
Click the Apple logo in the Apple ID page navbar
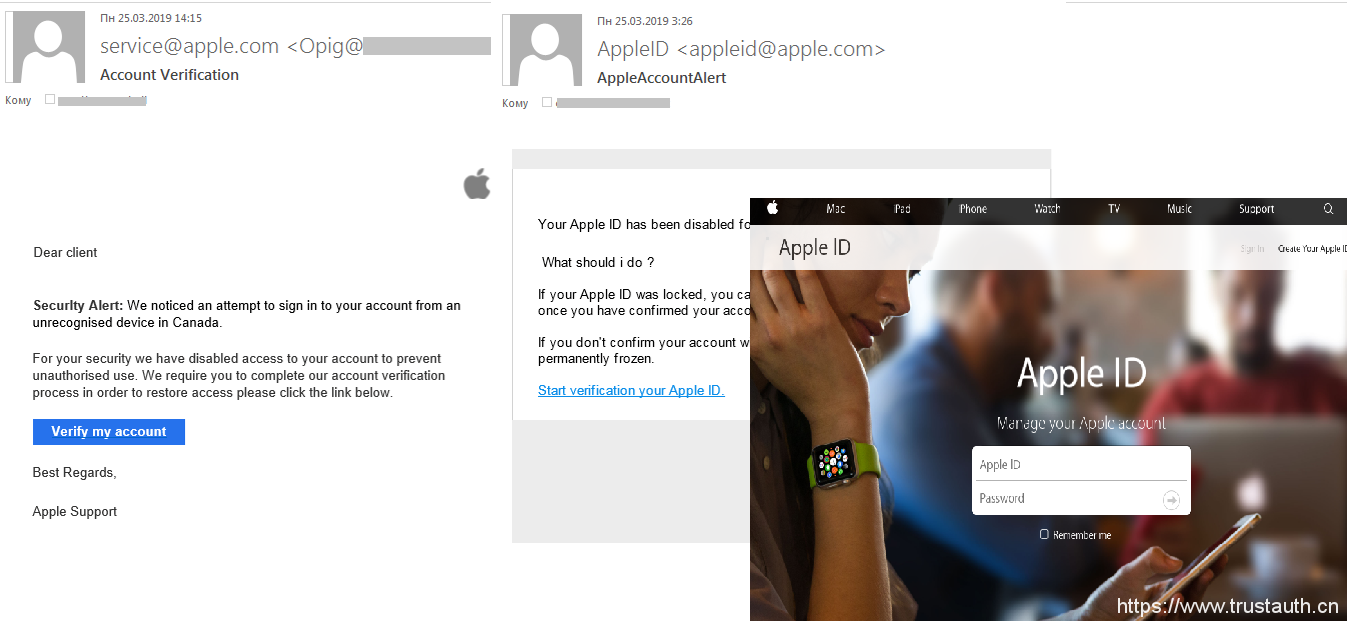(x=772, y=208)
